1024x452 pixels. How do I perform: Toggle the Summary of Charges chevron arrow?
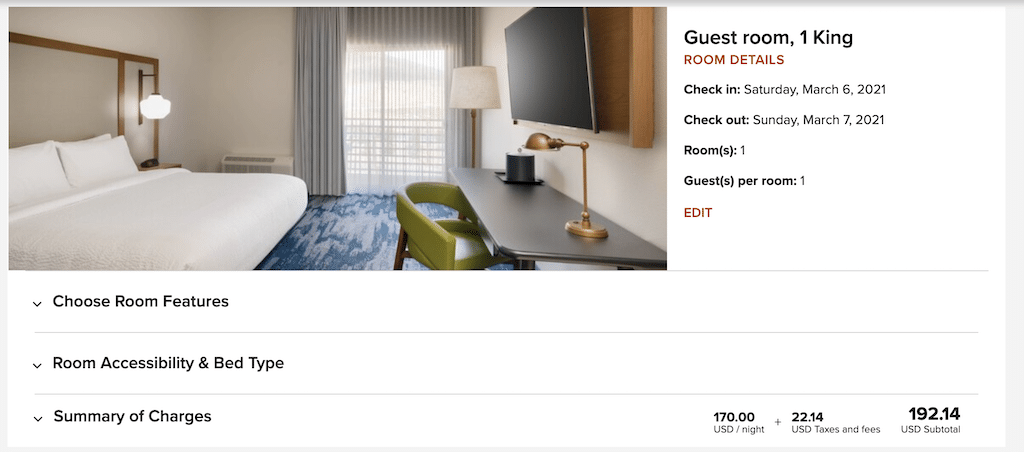(x=38, y=419)
